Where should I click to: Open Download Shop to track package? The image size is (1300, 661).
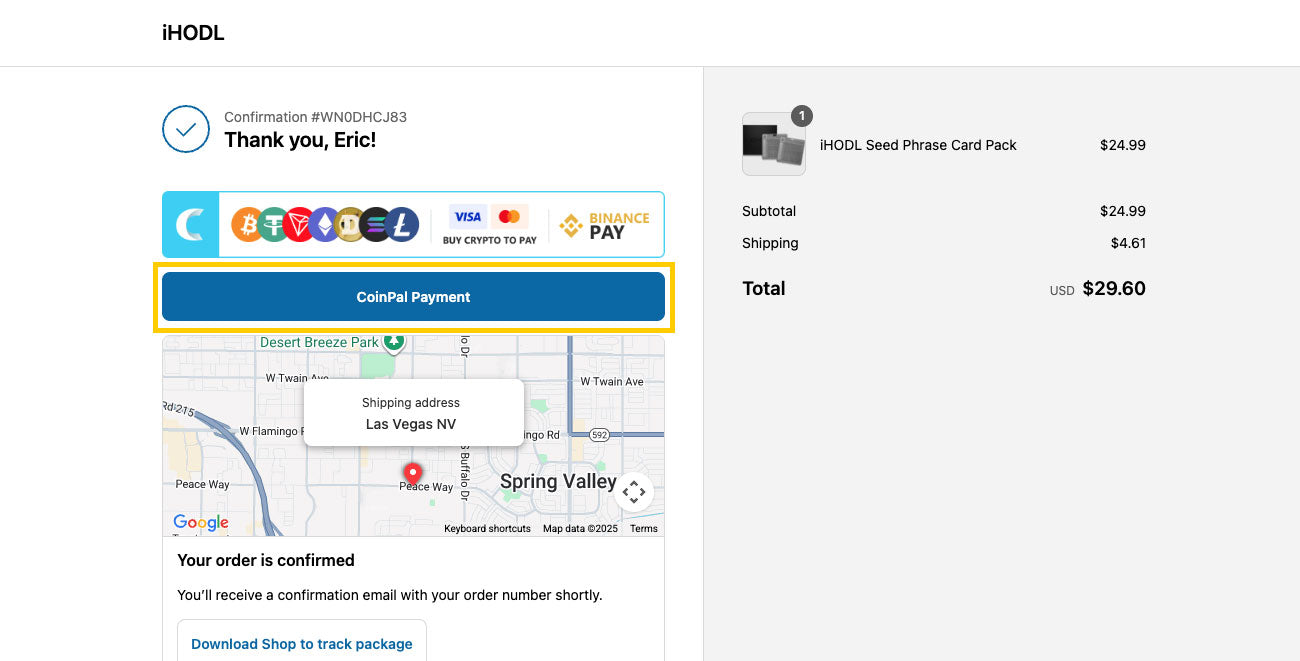click(x=302, y=644)
